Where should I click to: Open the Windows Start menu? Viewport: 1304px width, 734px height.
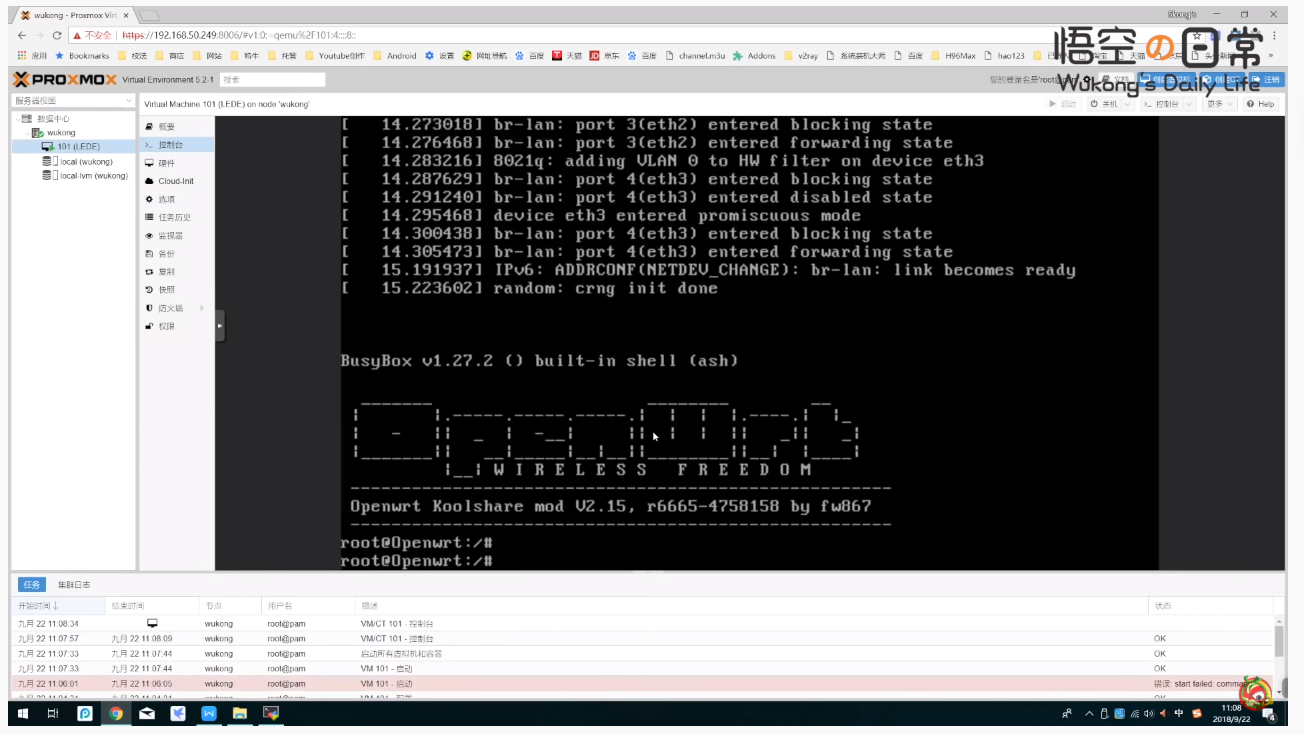point(22,713)
